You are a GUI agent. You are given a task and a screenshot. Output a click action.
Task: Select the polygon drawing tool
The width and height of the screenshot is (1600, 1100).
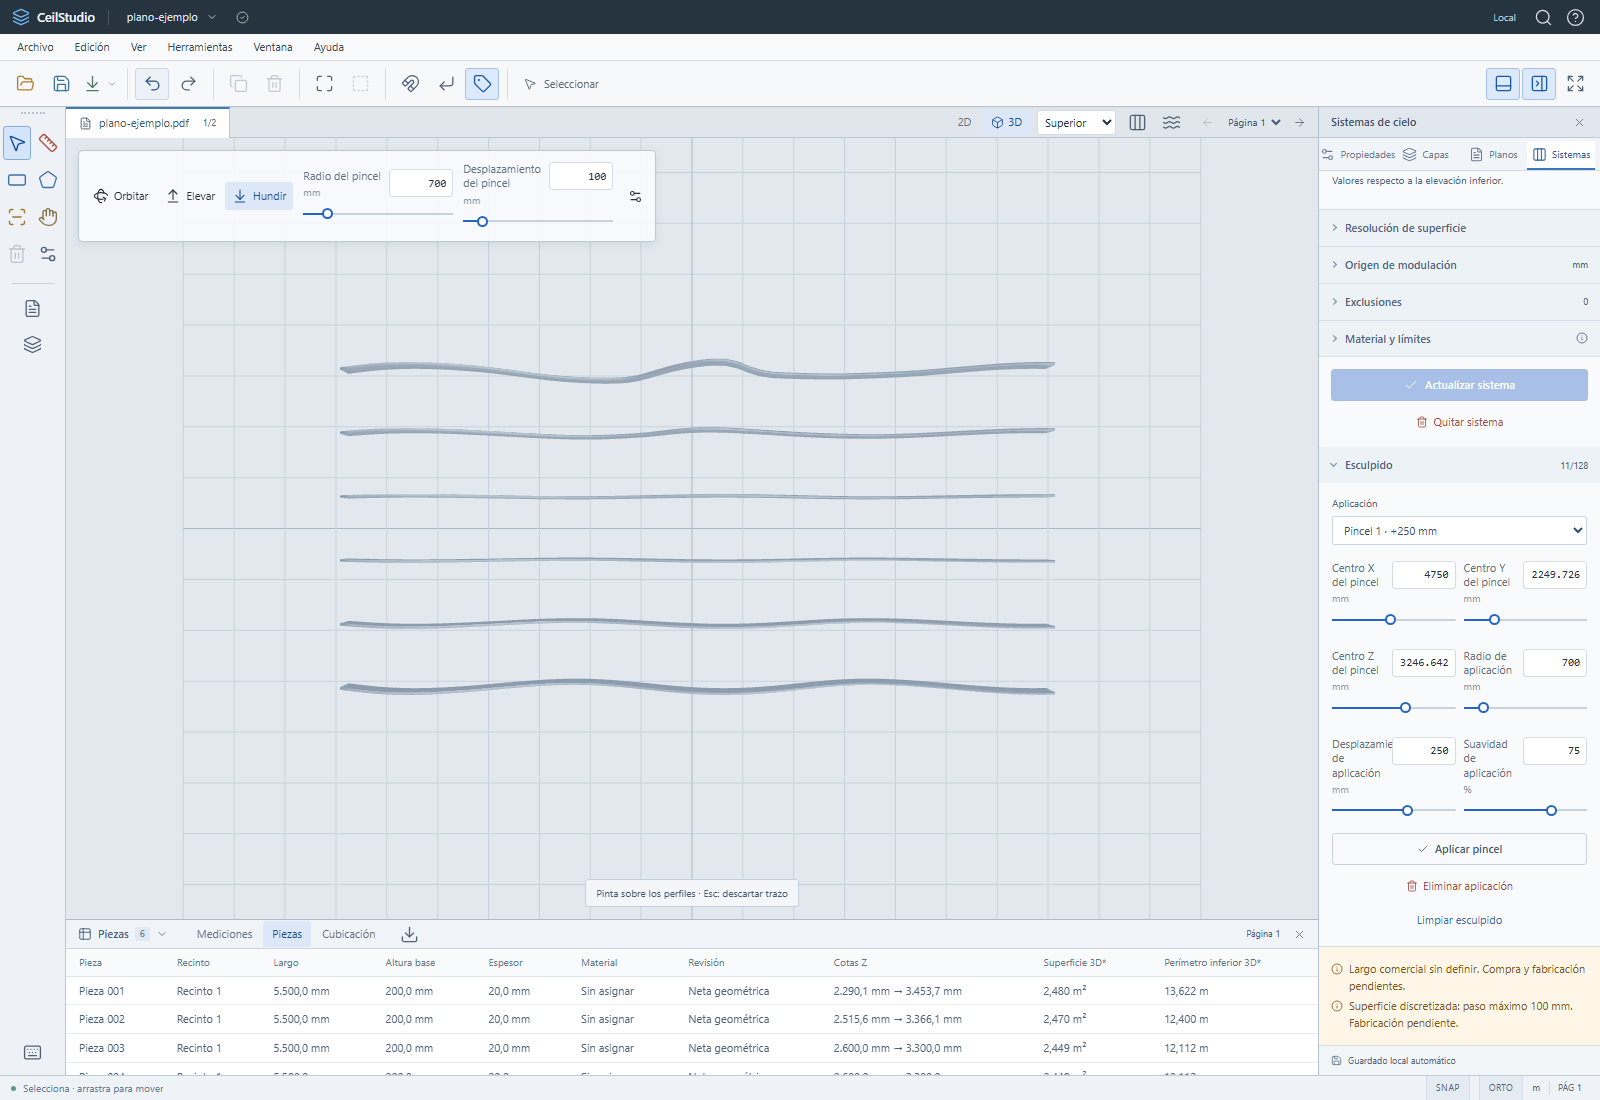(x=48, y=180)
